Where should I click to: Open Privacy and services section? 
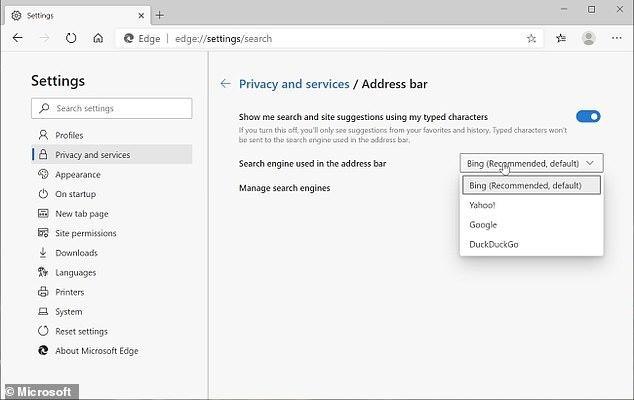112,154
